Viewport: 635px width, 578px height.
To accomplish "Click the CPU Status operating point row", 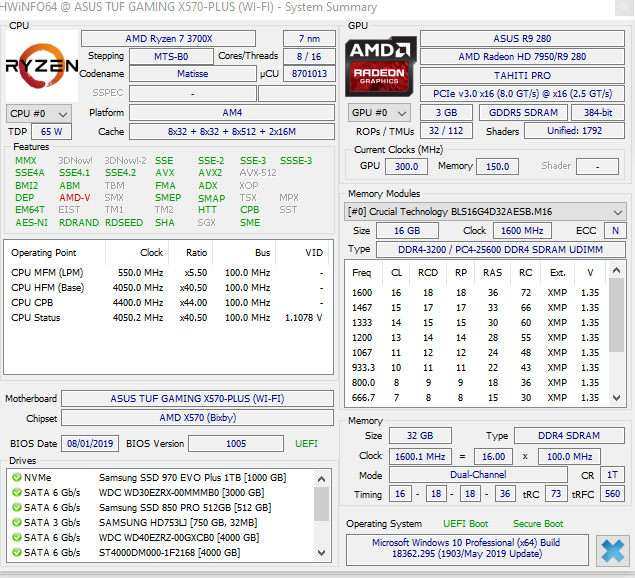I will click(x=167, y=318).
